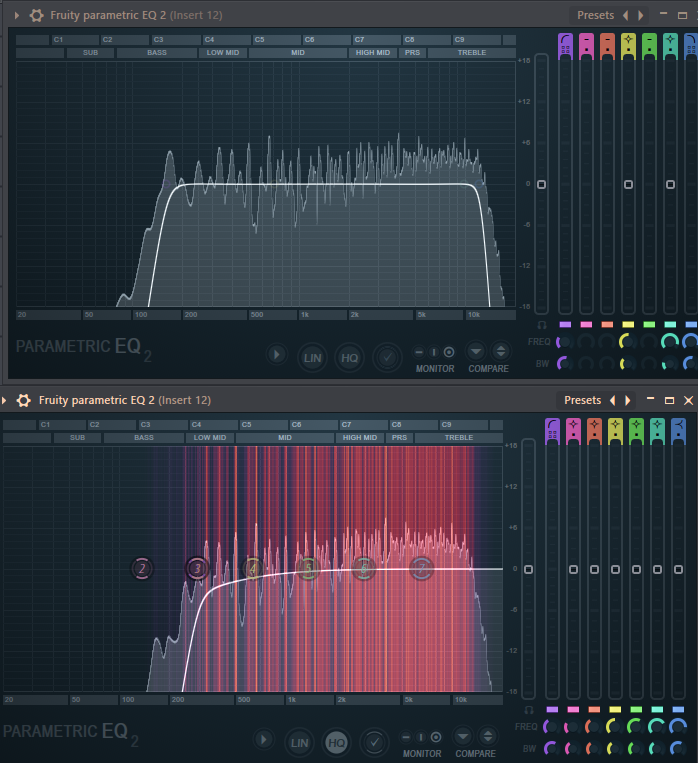Open plugin options gear in top EQ window
The width and height of the screenshot is (698, 763).
(37, 15)
